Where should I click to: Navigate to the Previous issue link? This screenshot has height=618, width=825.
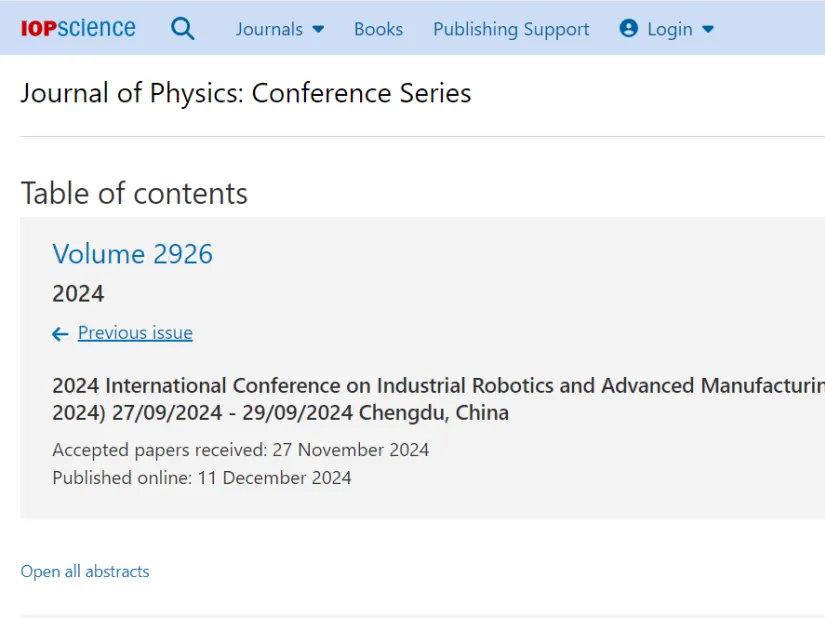pos(135,333)
